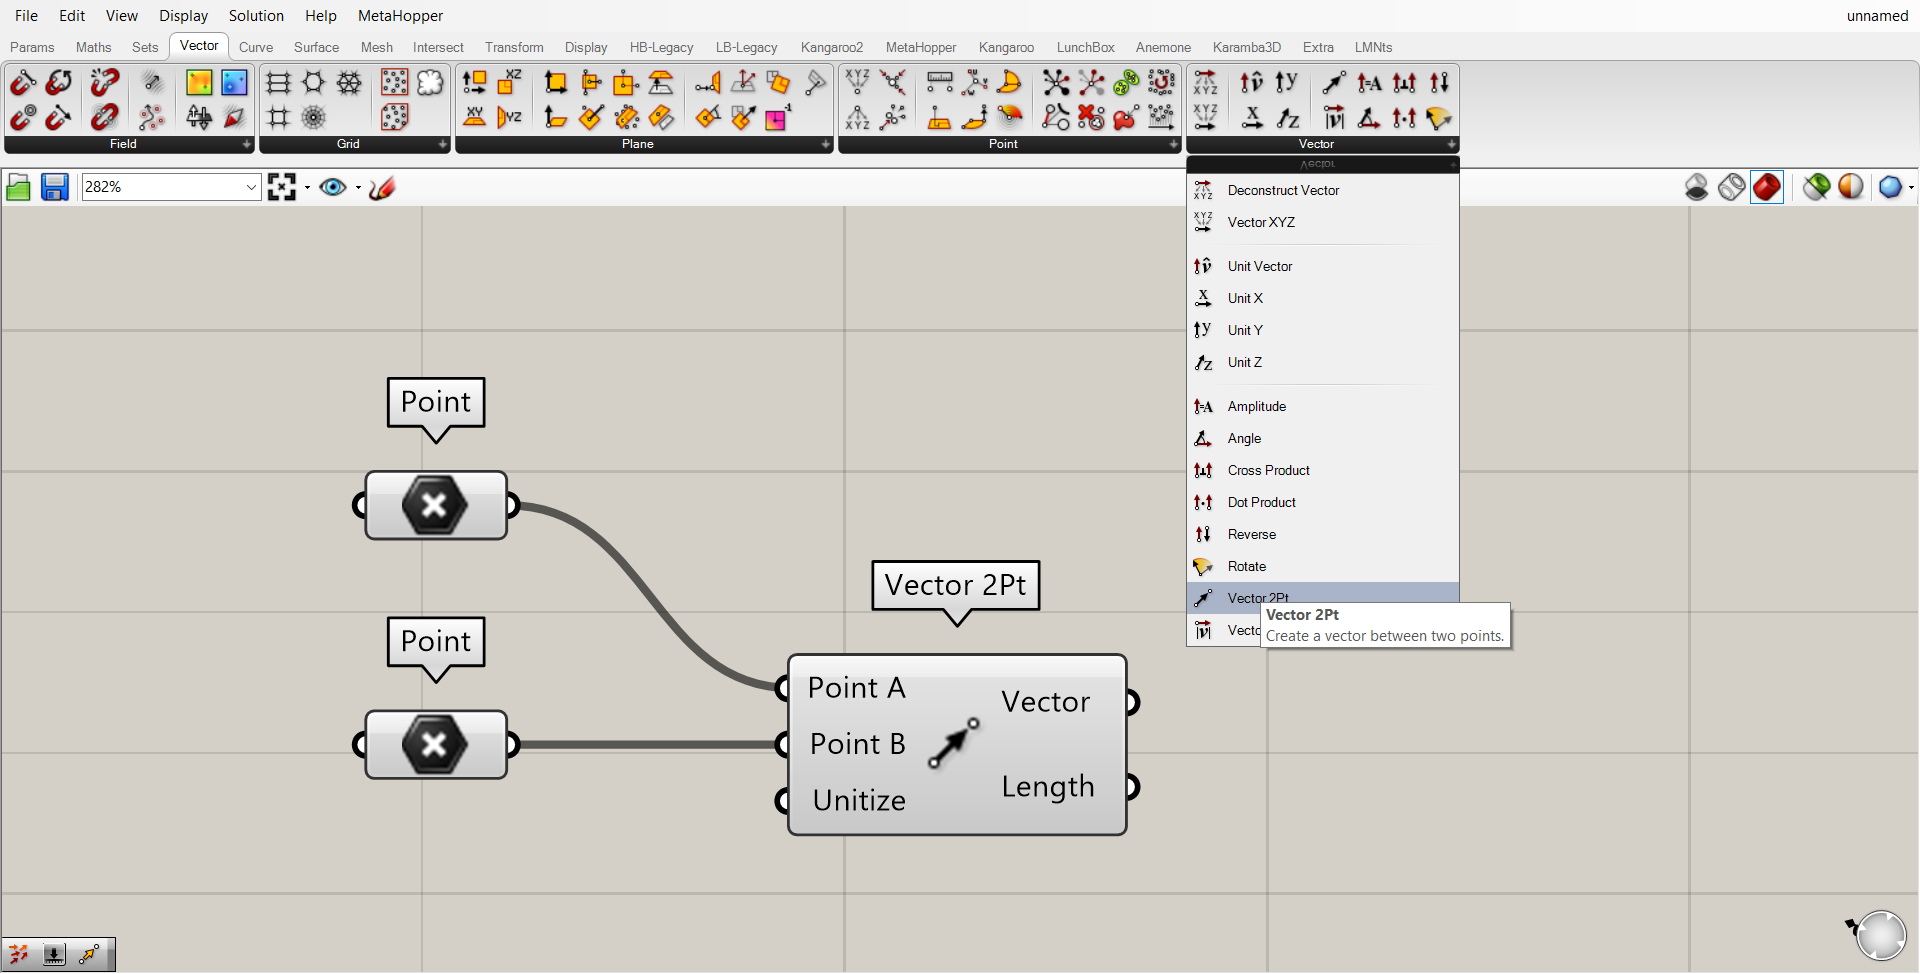
Task: Select Cross Product from the vector list
Action: point(1268,470)
